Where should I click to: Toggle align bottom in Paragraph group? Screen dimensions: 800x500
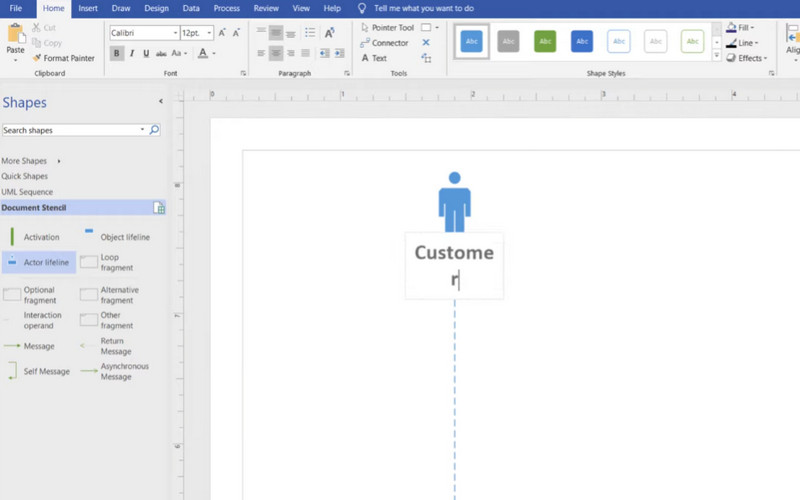pyautogui.click(x=291, y=33)
